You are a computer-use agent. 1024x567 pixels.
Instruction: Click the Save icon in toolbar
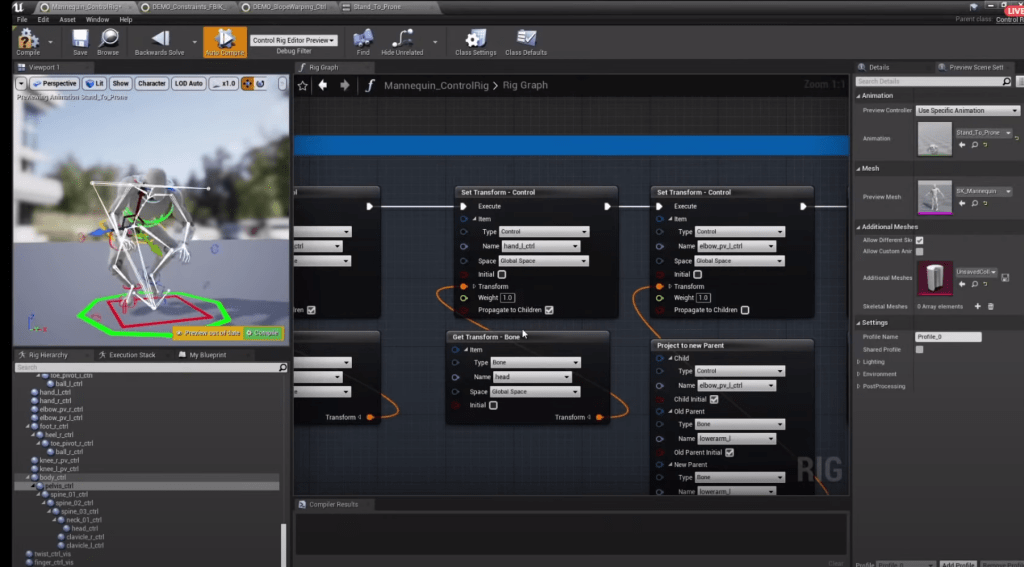click(80, 40)
